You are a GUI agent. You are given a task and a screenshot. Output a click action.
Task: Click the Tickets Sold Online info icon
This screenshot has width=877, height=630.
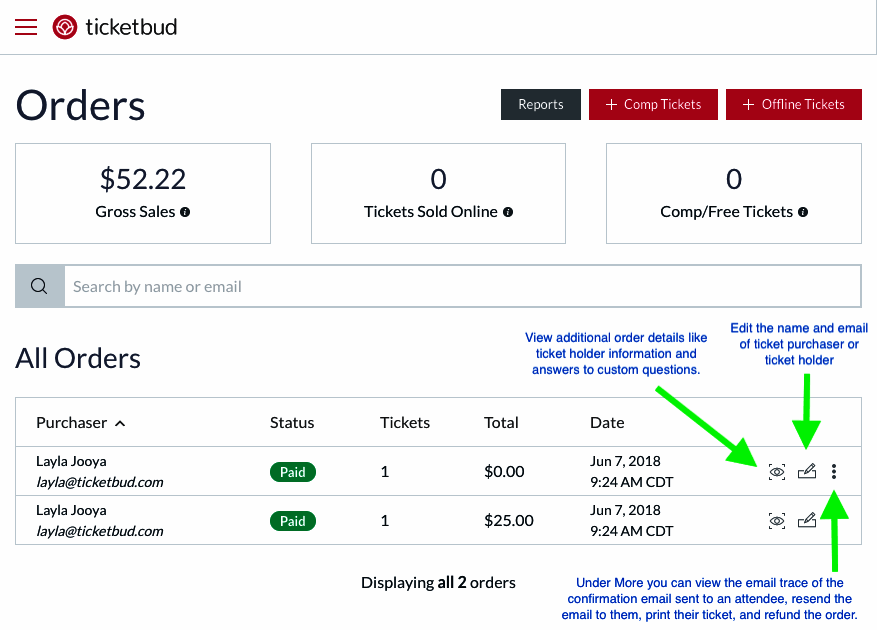pos(508,212)
